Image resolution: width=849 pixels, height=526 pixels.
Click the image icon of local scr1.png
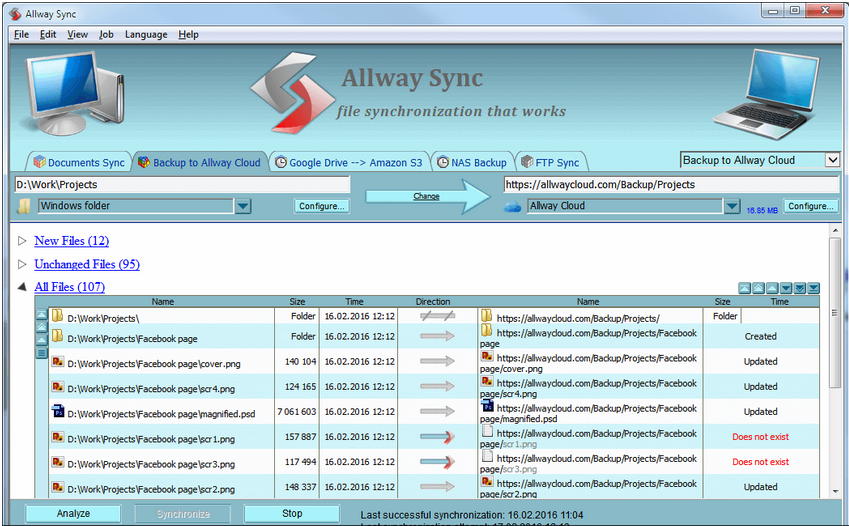(58, 437)
